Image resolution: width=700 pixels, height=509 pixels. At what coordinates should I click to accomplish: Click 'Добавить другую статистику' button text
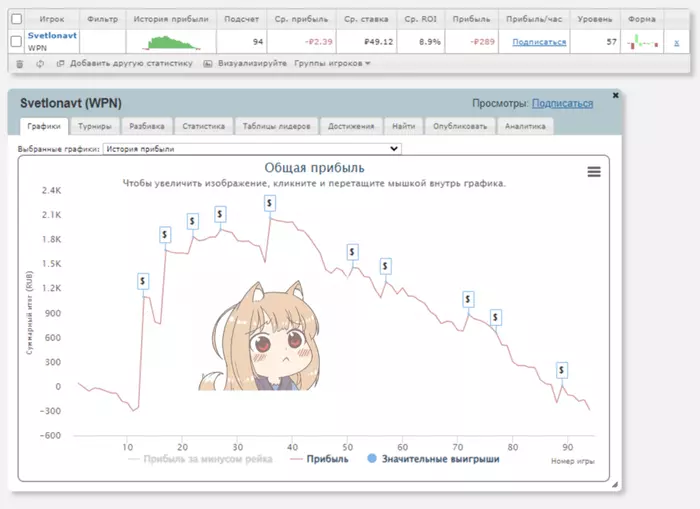(x=131, y=63)
